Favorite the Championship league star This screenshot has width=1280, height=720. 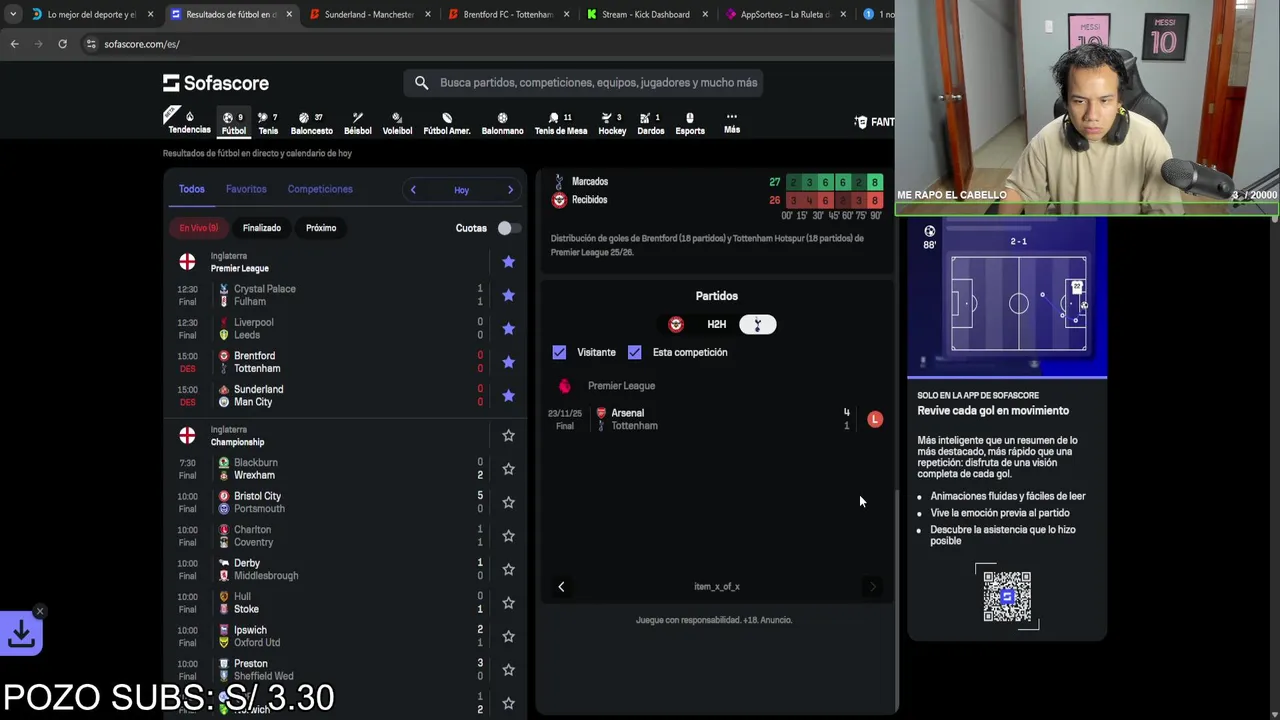(508, 436)
